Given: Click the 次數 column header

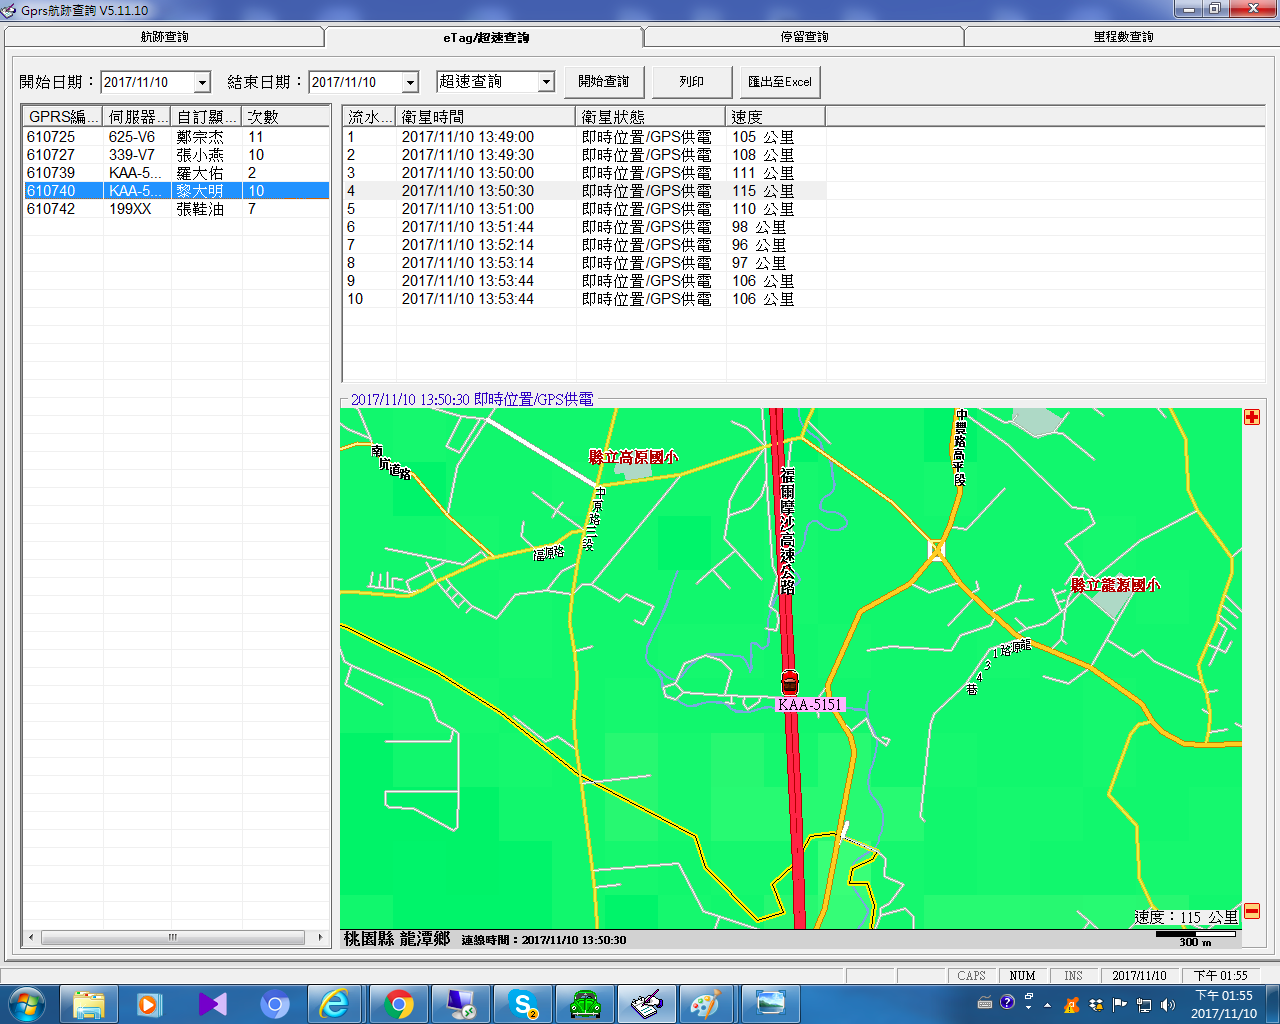Looking at the screenshot, I should (286, 117).
